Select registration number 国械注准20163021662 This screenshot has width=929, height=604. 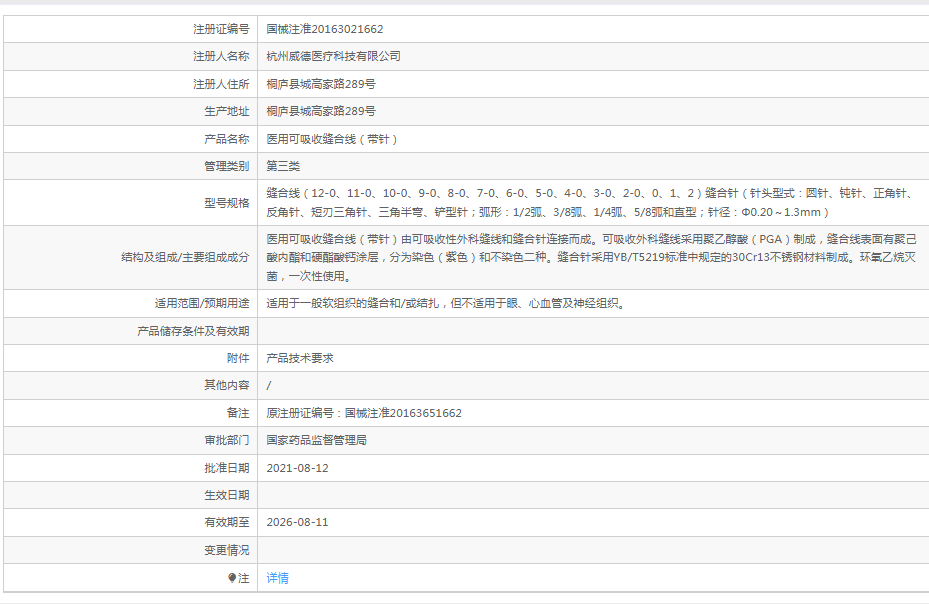coord(325,29)
